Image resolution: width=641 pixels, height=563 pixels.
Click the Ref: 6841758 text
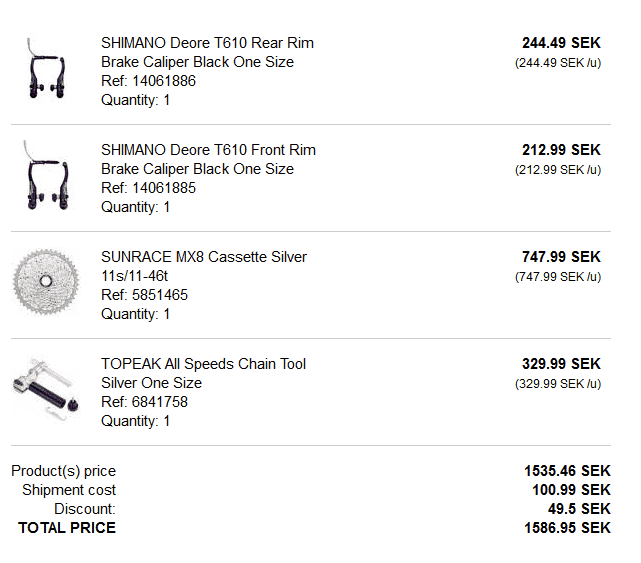(144, 402)
